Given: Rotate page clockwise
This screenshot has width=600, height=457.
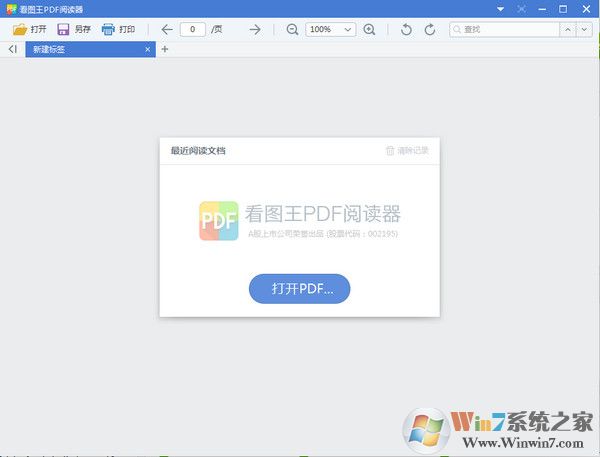Looking at the screenshot, I should 430,30.
